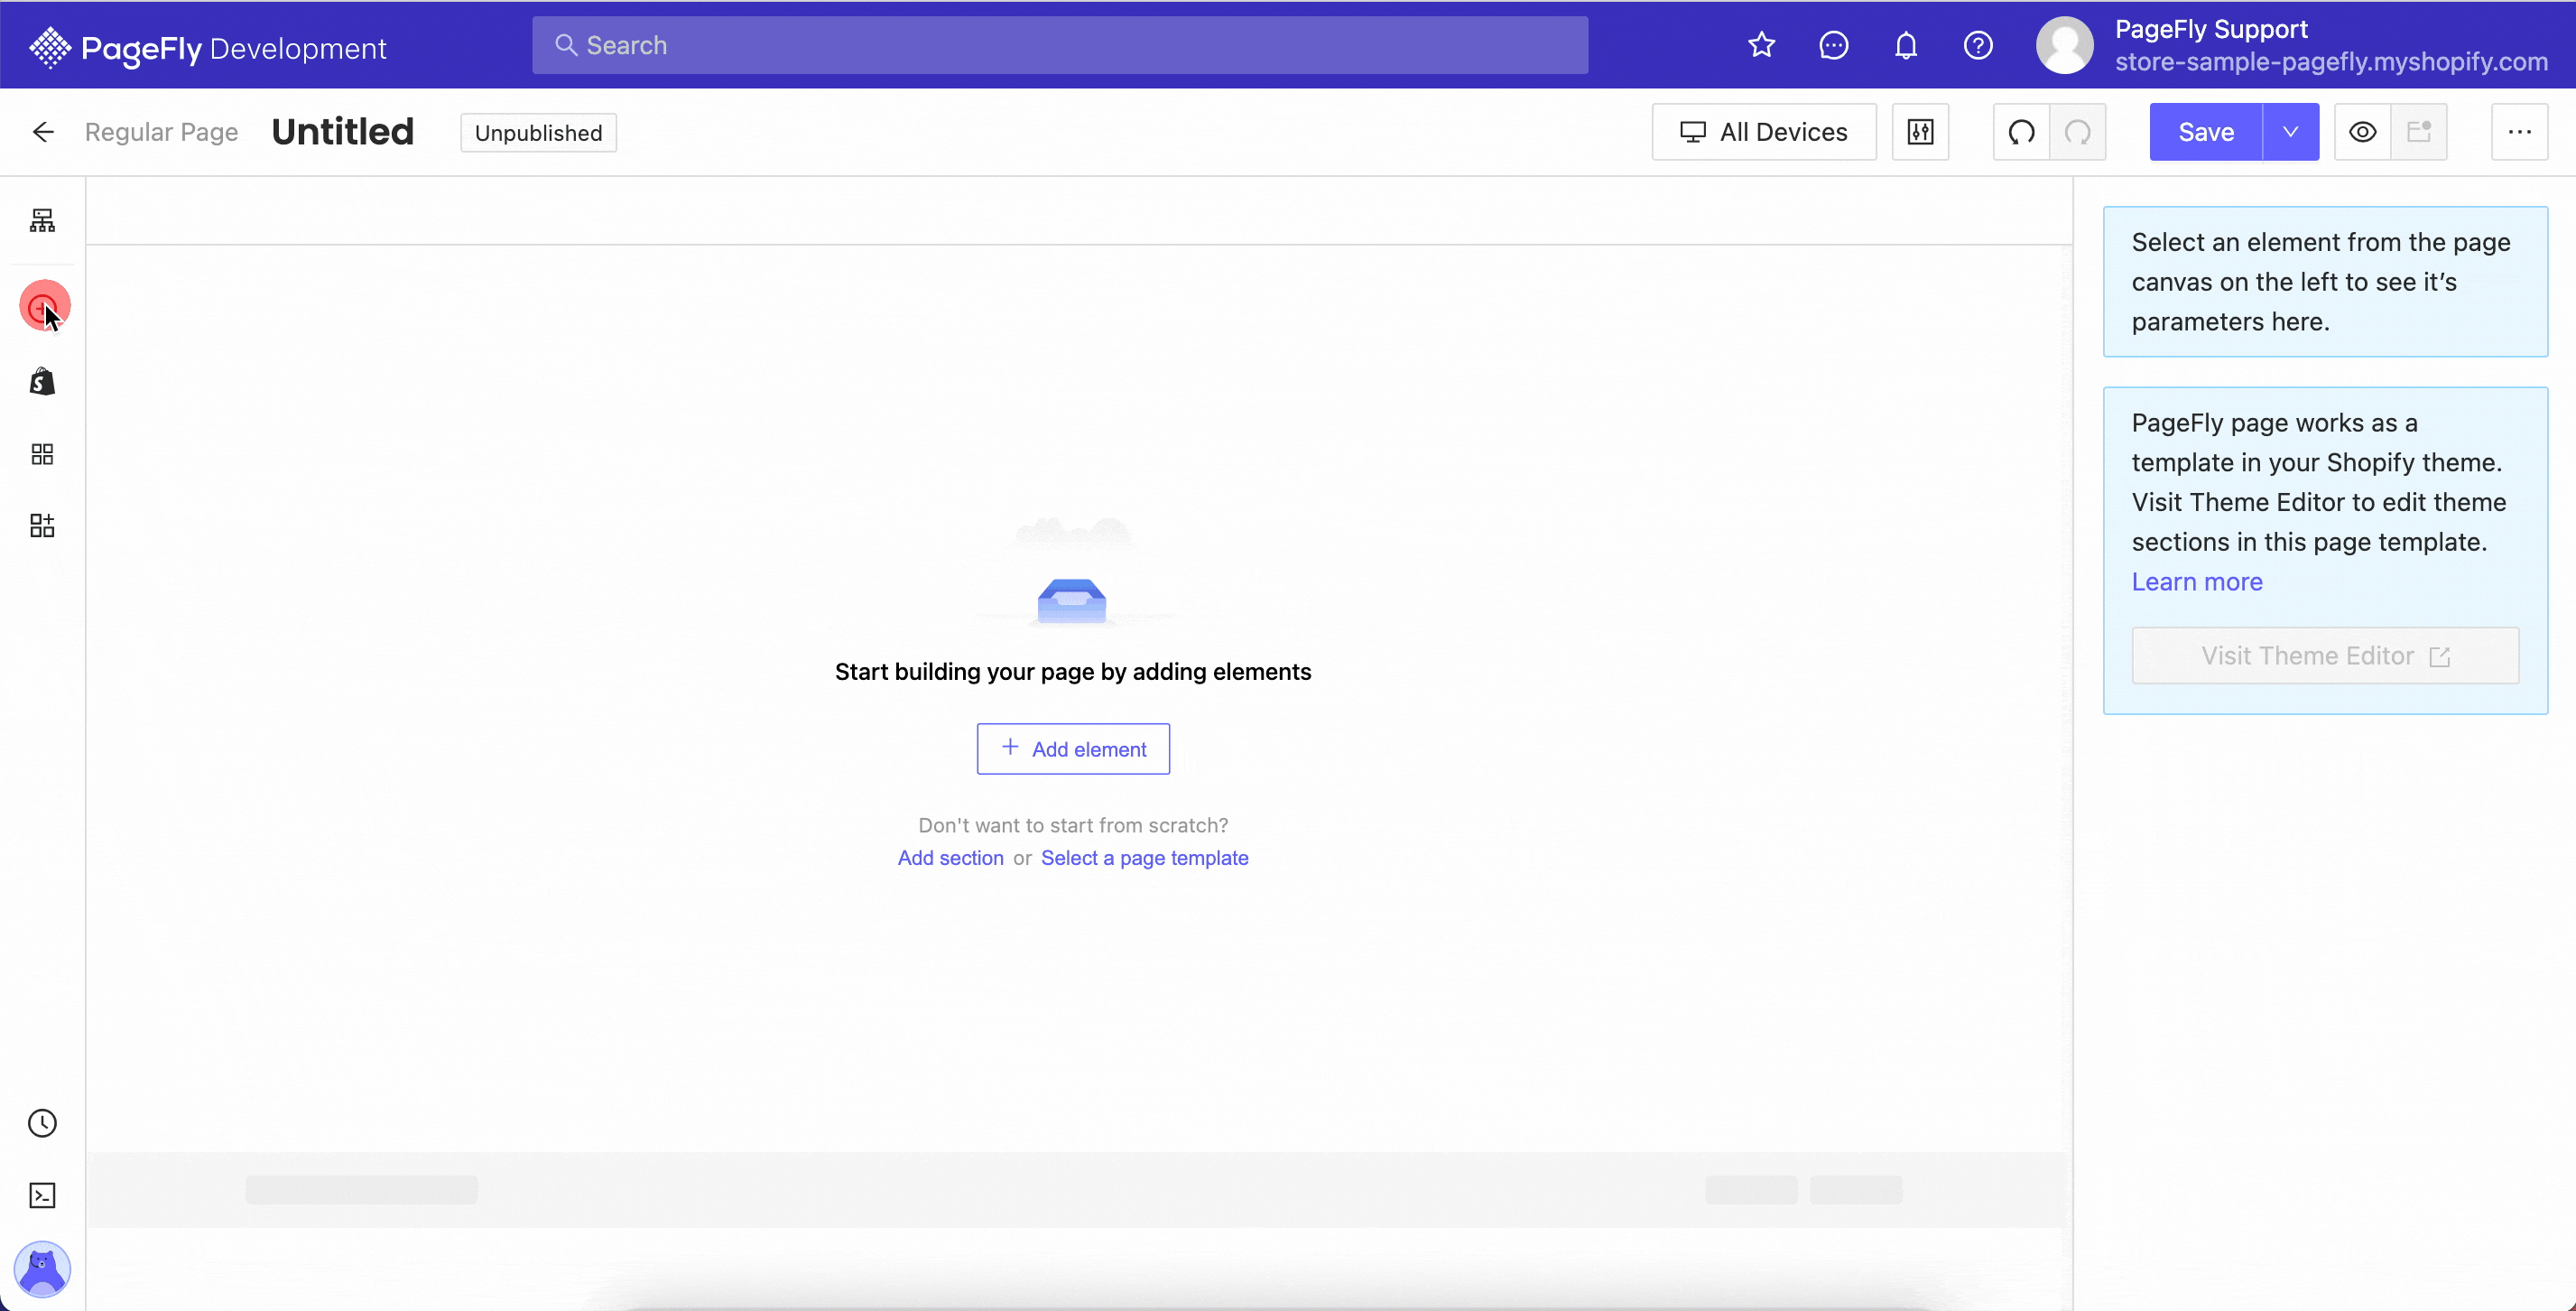Click the PageFly Support profile avatar
The height and width of the screenshot is (1311, 2576).
[x=2064, y=45]
